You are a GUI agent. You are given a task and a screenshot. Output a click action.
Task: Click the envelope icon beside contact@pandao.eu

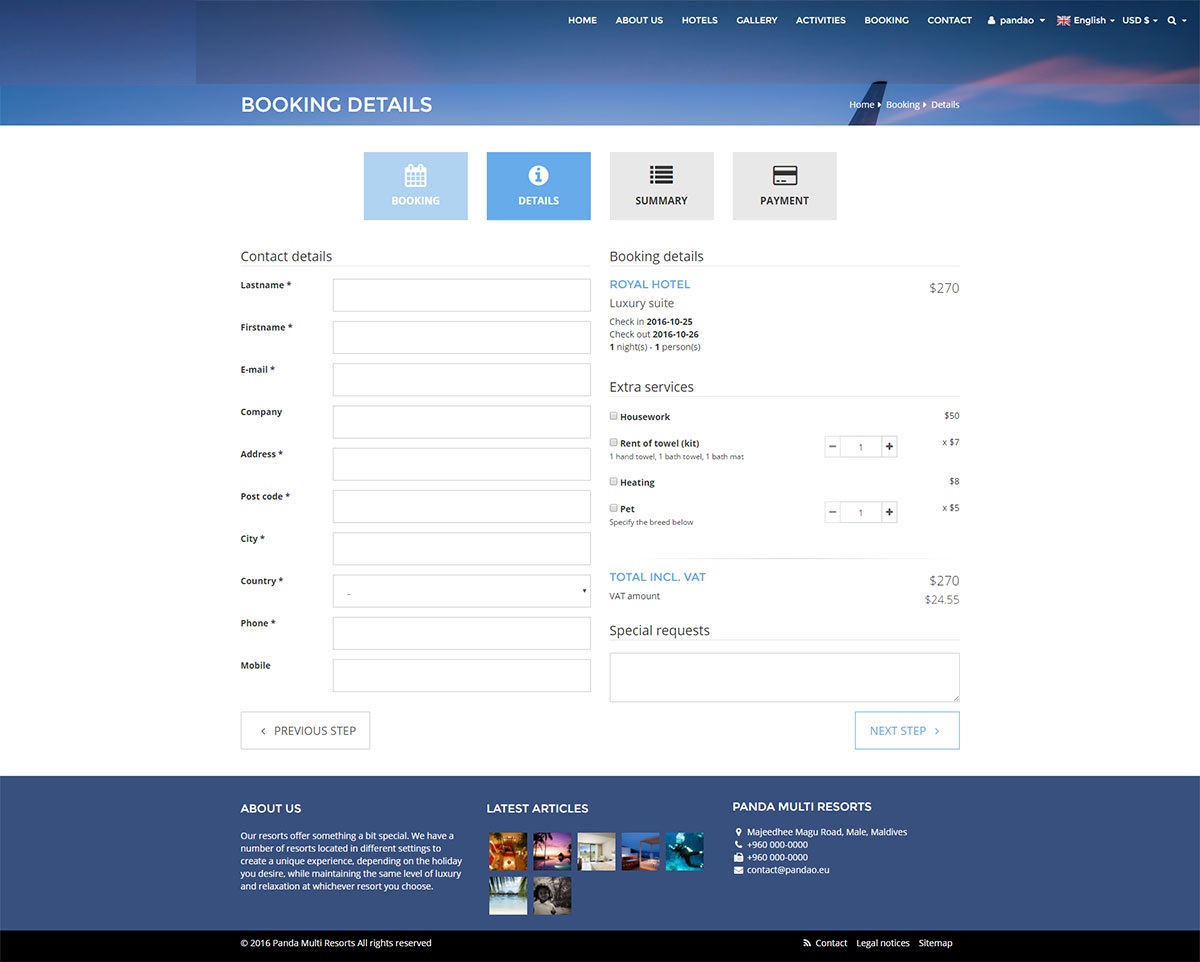click(738, 870)
